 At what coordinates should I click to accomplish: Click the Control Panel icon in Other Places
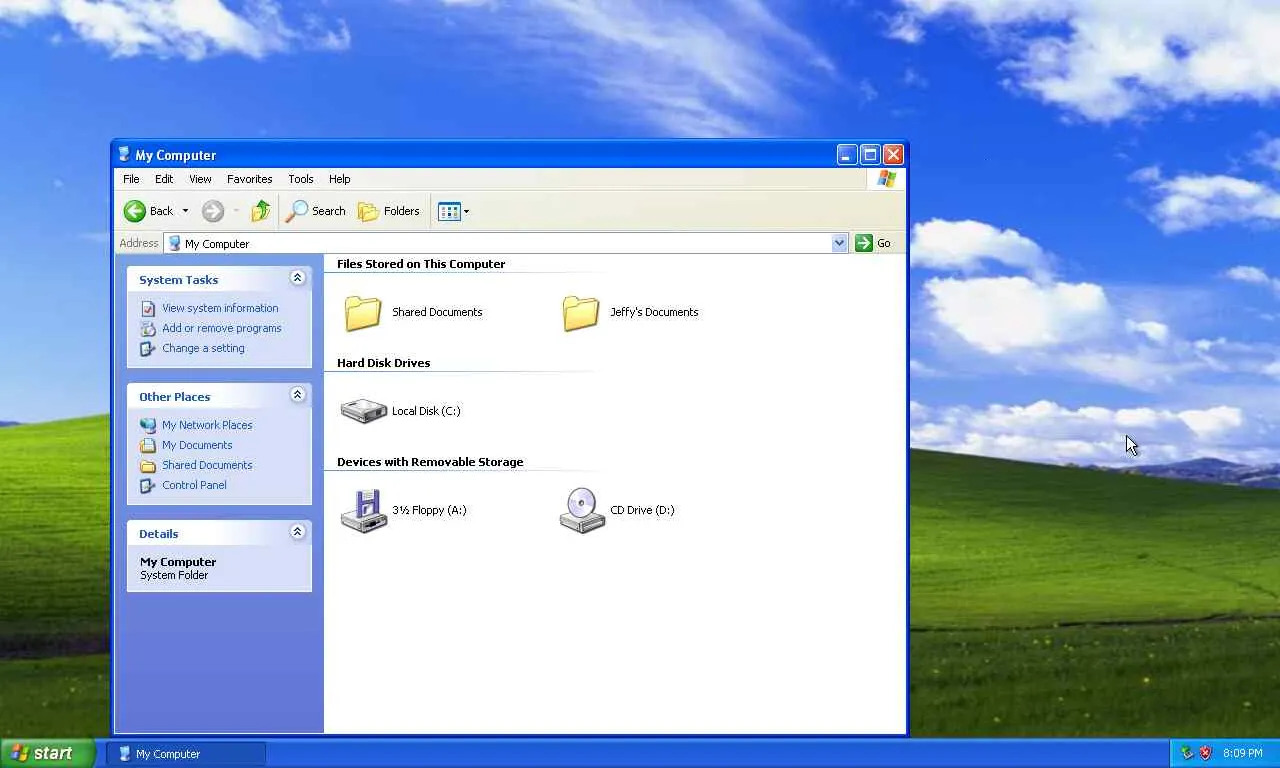tap(148, 485)
